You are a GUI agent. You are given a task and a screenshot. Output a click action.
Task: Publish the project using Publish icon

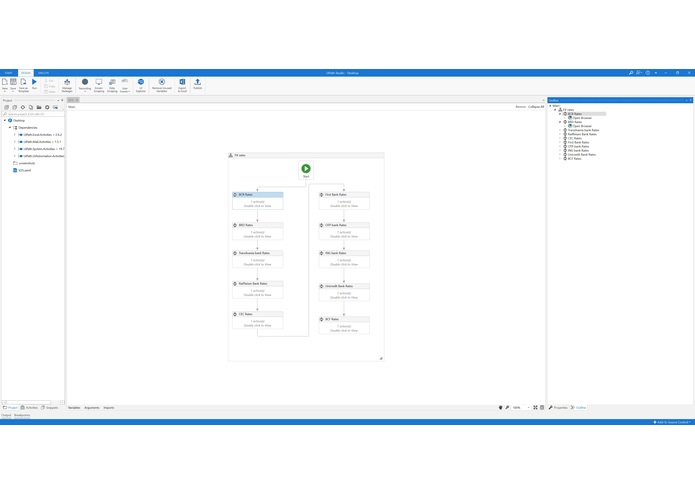(x=198, y=84)
